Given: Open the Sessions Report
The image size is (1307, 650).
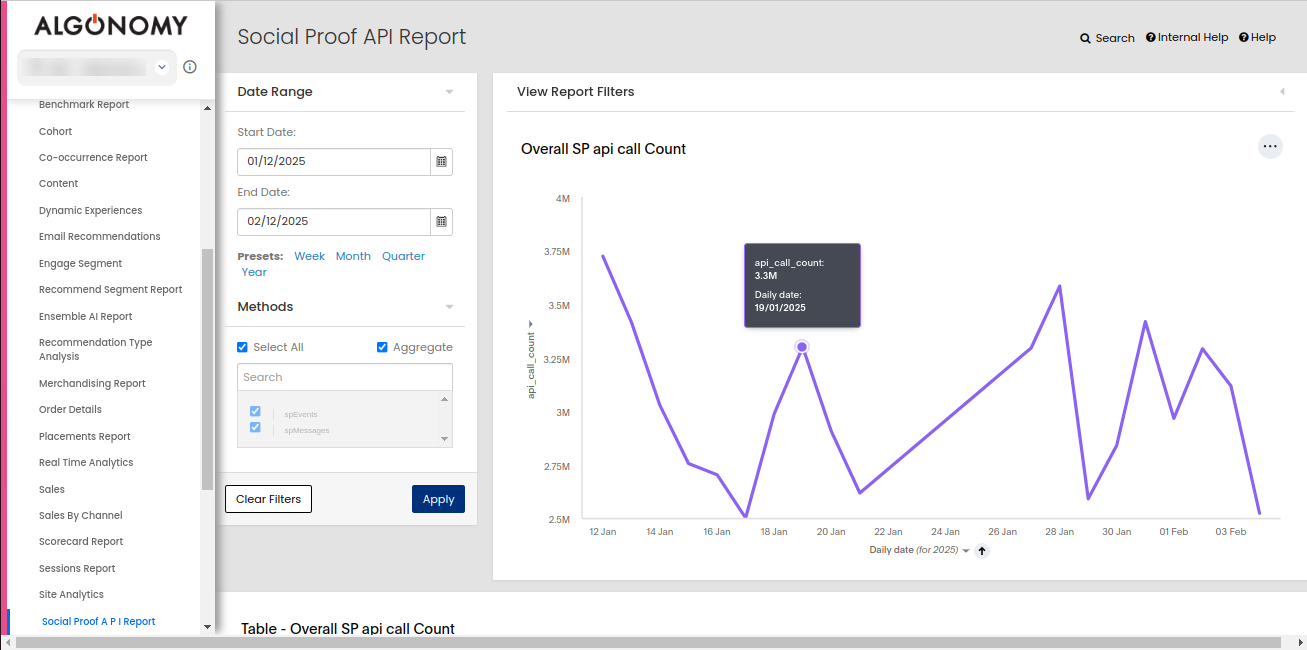Looking at the screenshot, I should [x=77, y=568].
